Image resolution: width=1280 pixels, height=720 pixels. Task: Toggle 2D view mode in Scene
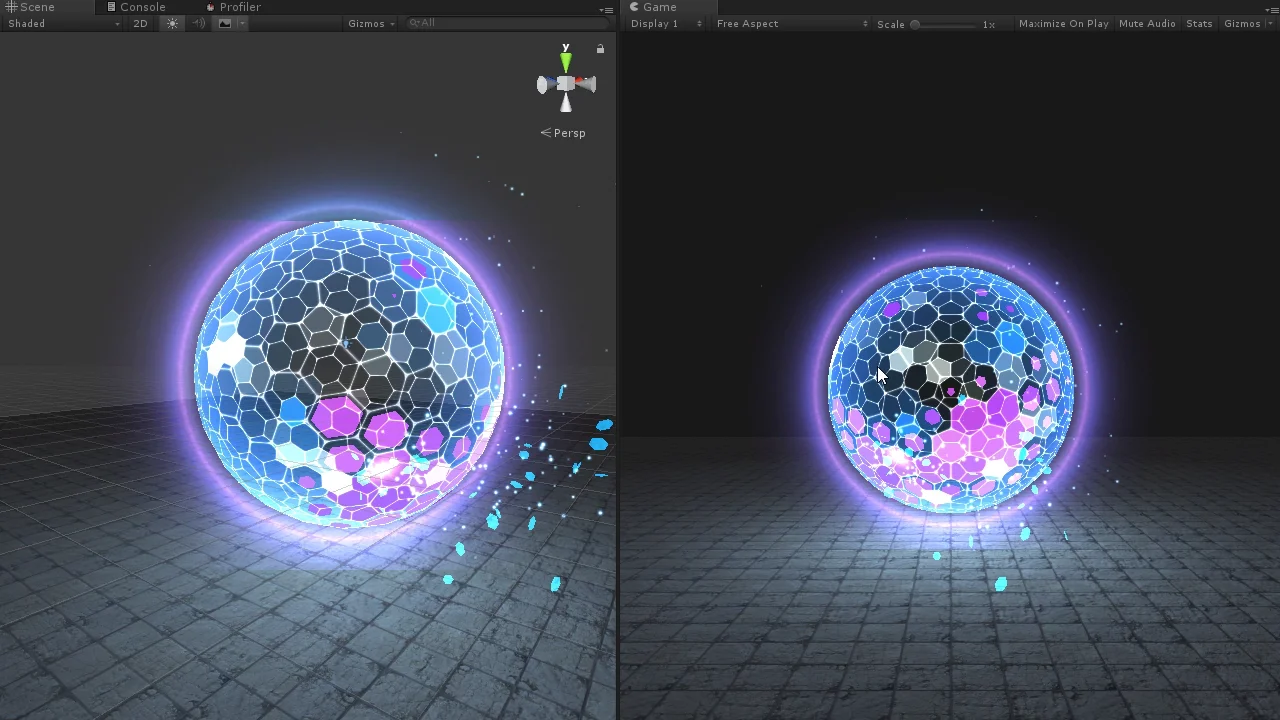pyautogui.click(x=141, y=23)
